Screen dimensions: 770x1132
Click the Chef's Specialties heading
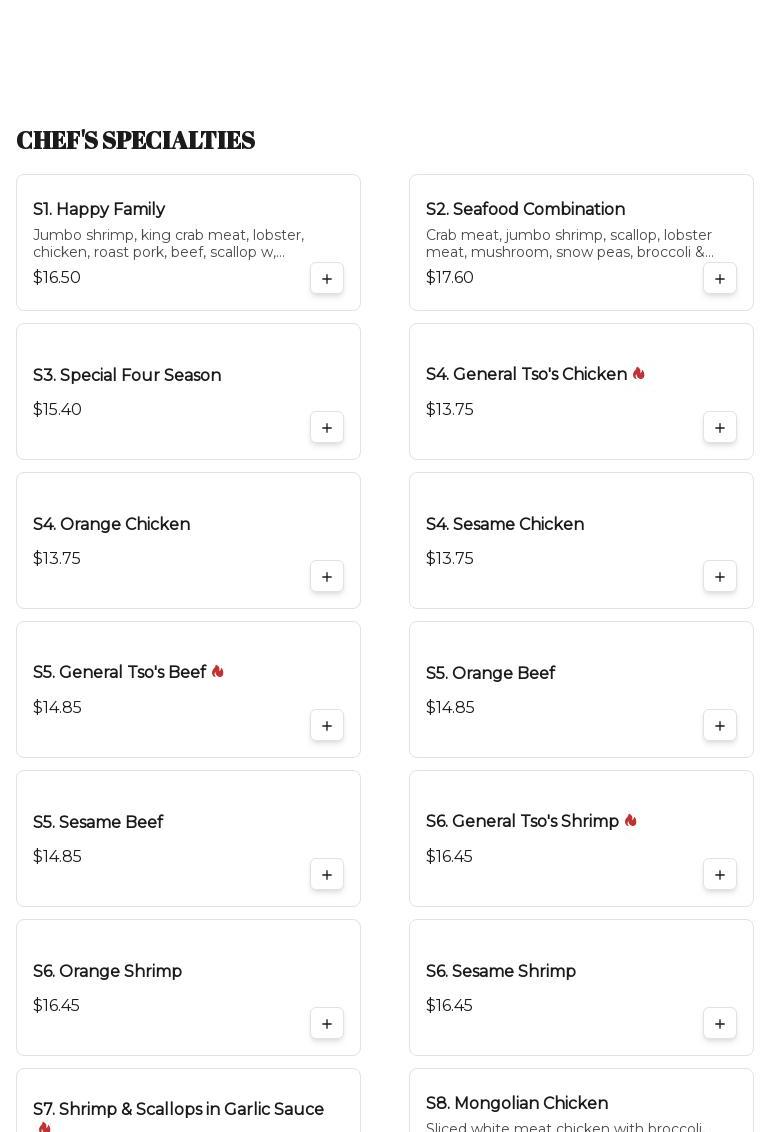coord(136,141)
